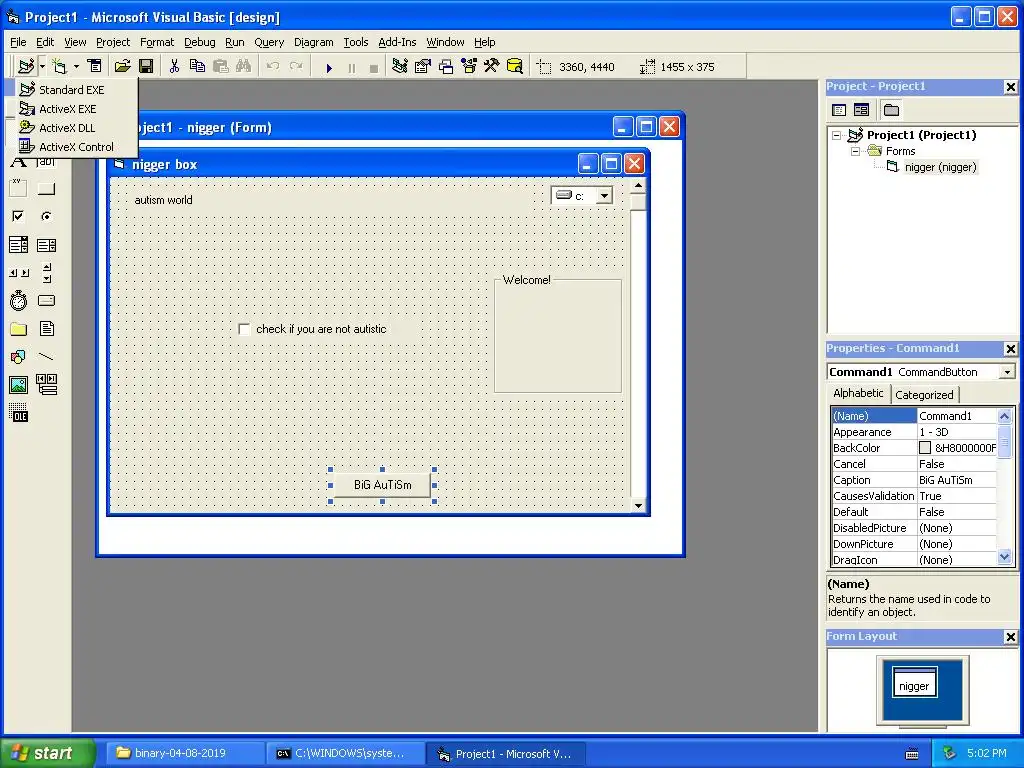Select the DirListBox folder tool in toolbox
The height and width of the screenshot is (768, 1024).
[x=18, y=328]
